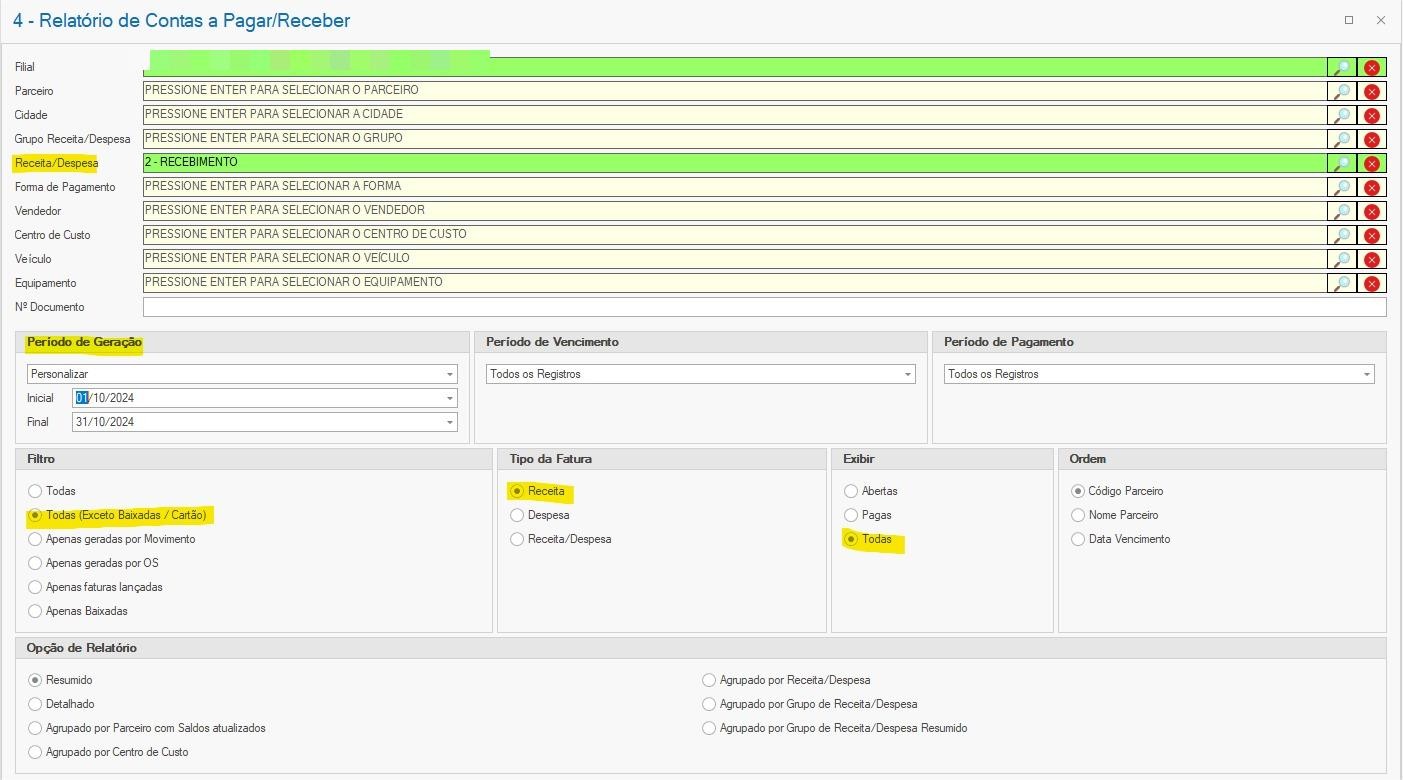Select Agrupado por Centro de Custo
The image size is (1403, 780).
35,752
